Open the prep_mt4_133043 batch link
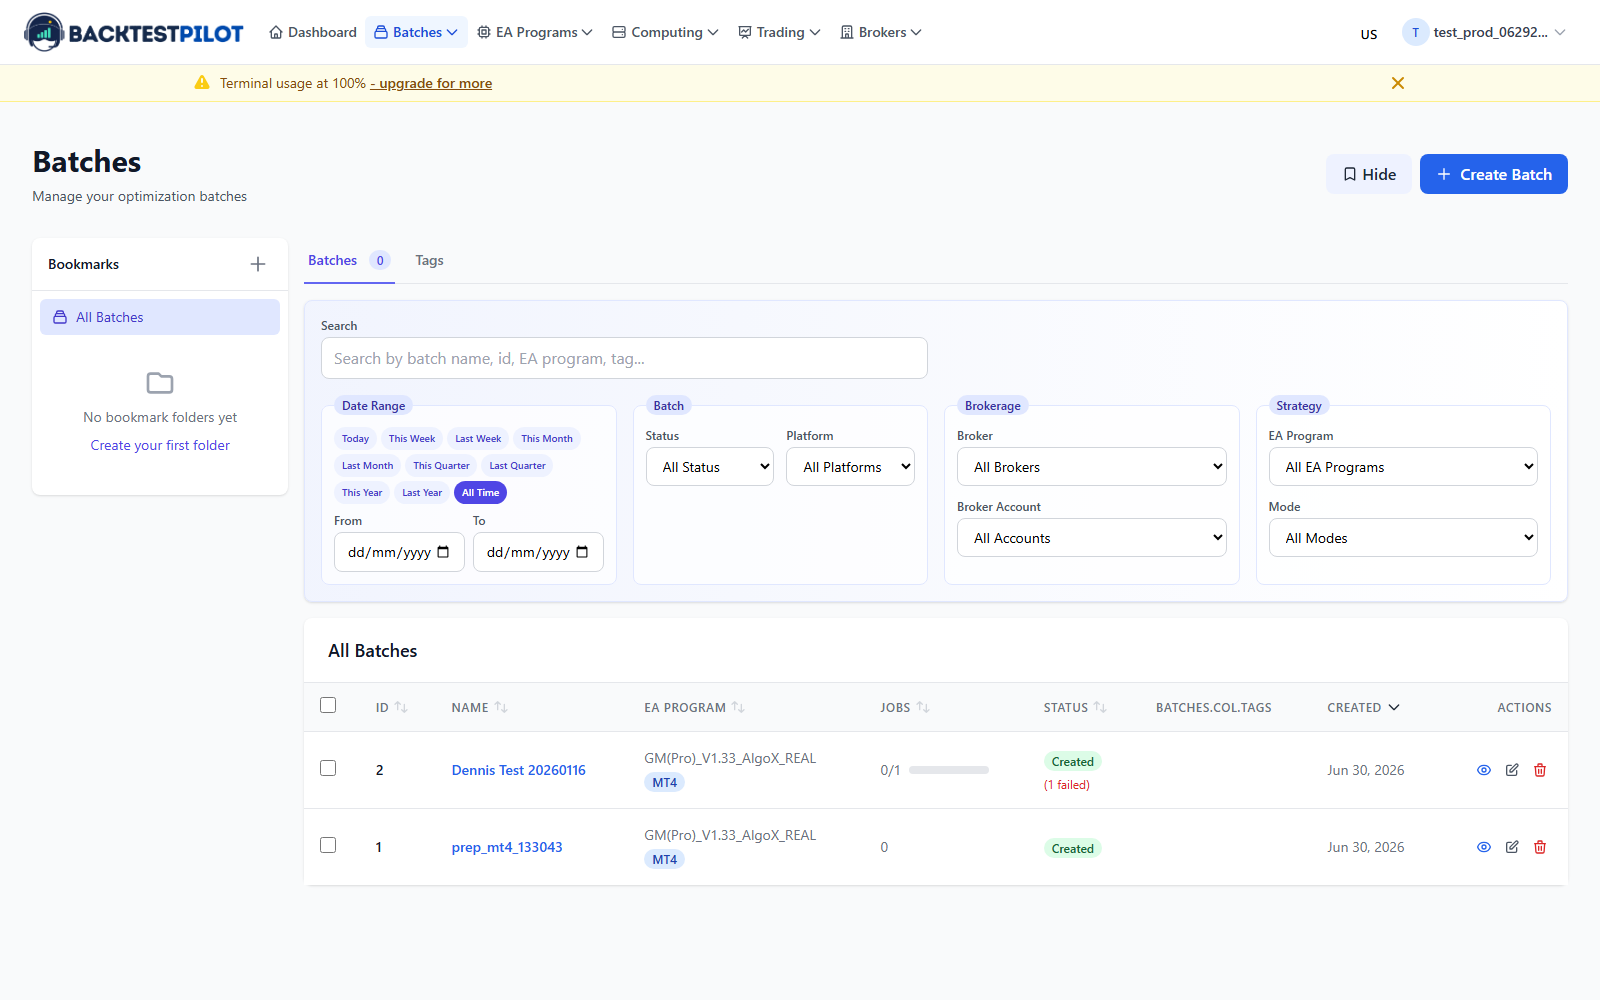This screenshot has height=1000, width=1600. 507,847
